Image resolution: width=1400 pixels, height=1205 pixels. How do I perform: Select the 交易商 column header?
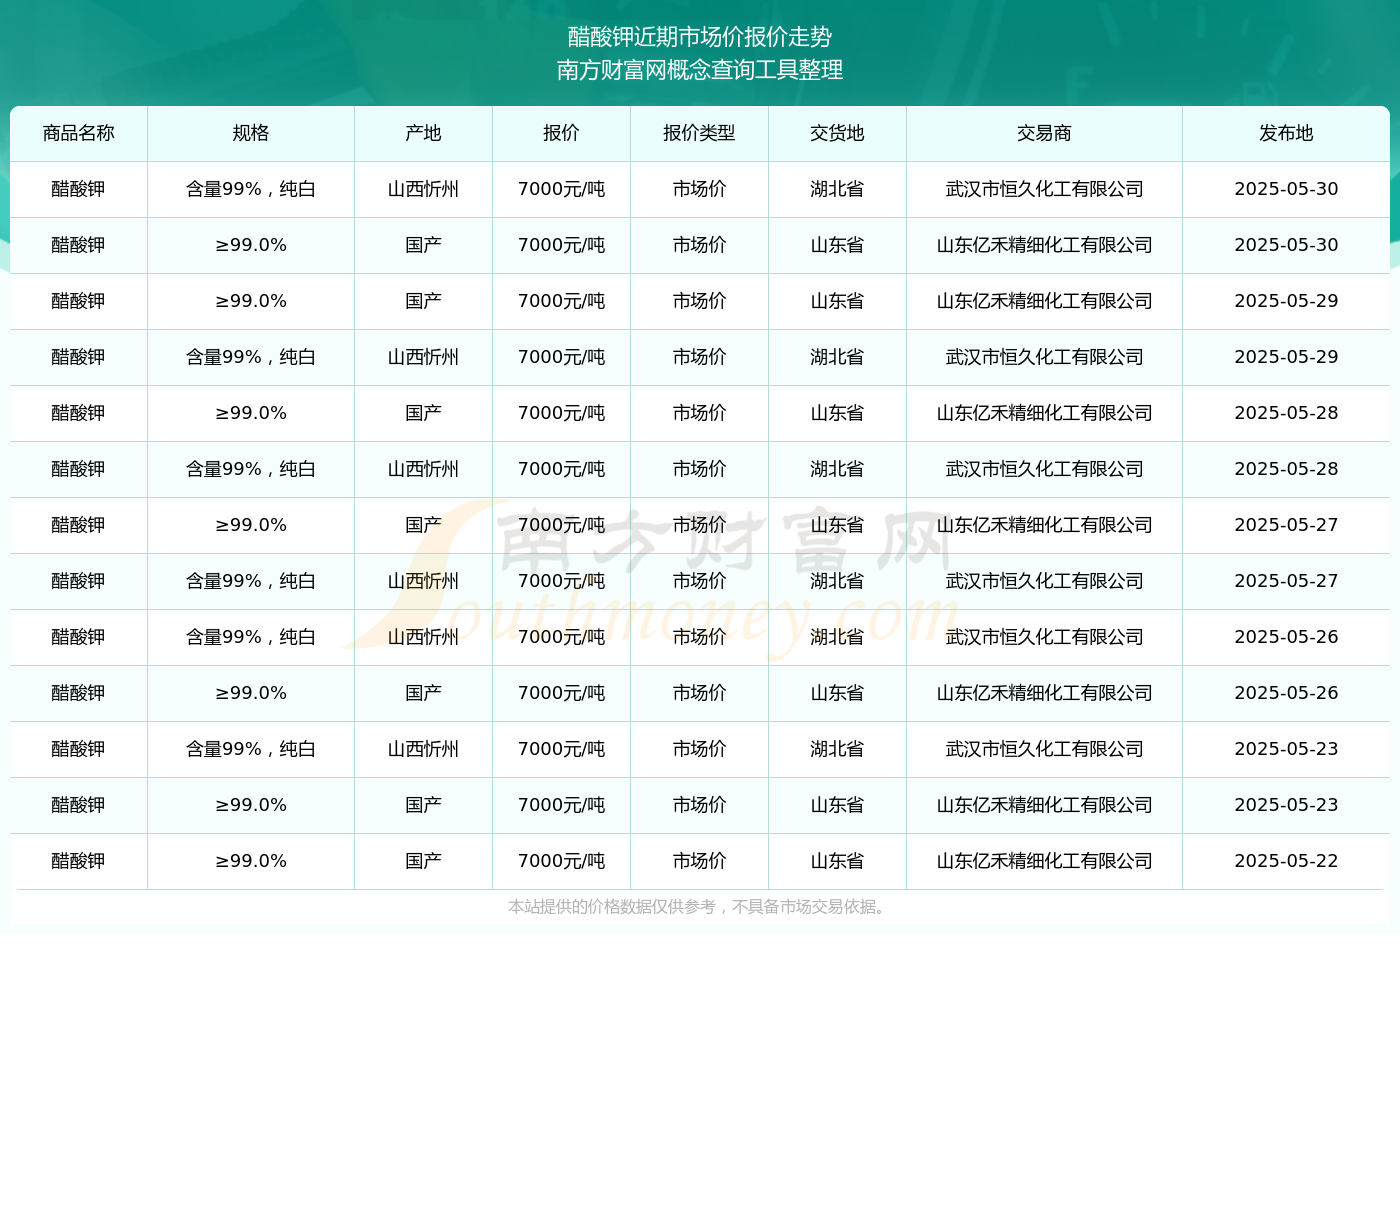(x=1045, y=133)
